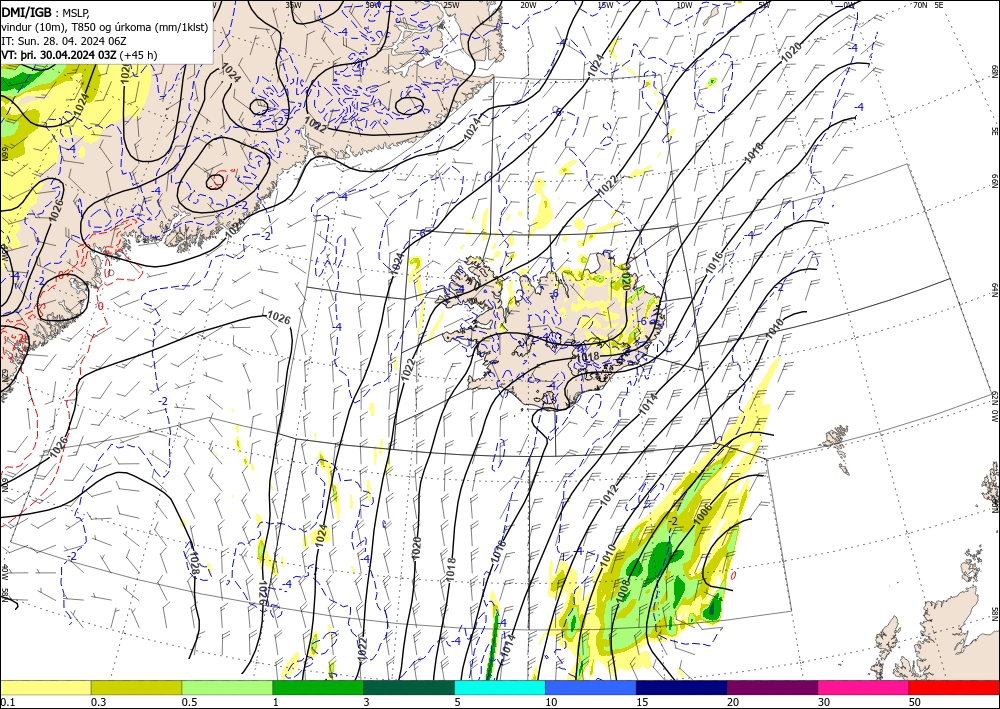The image size is (1000, 709).
Task: Click the '0.3' legend scale value
Action: click(98, 702)
